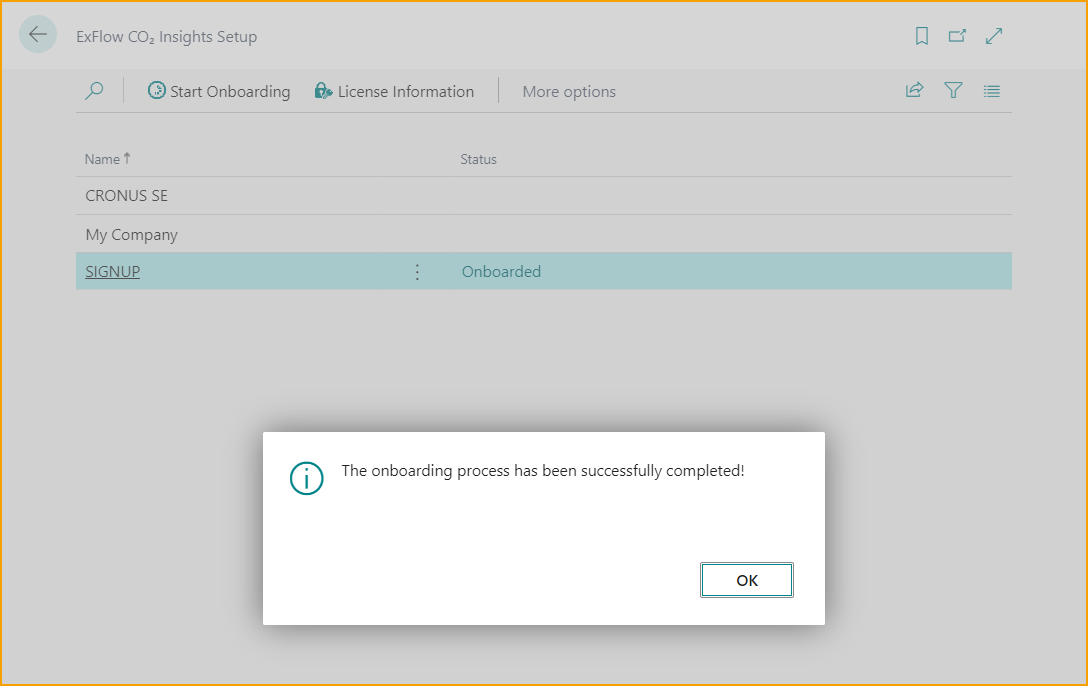Open License Information
Screen dimensions: 1088x686
click(x=394, y=91)
